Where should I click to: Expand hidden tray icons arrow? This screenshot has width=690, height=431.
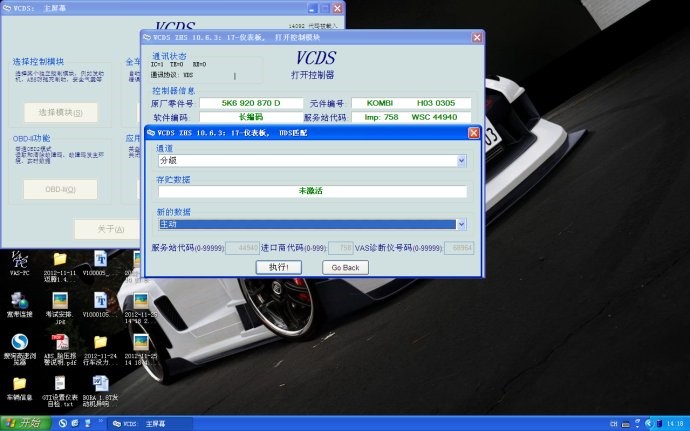[648, 424]
